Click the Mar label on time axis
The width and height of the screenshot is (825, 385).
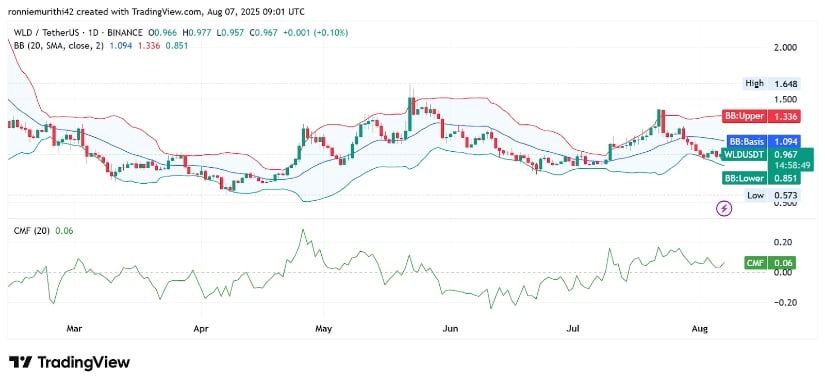(x=74, y=329)
